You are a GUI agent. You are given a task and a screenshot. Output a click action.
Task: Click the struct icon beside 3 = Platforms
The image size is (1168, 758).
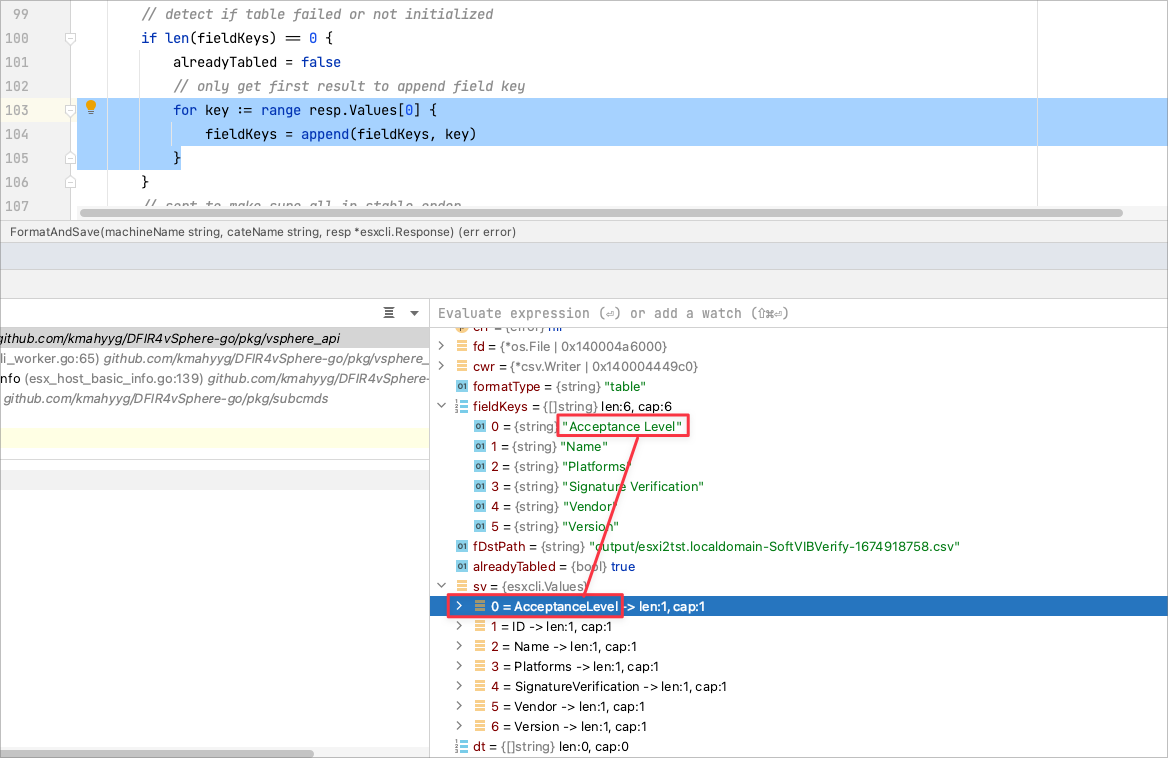coord(480,666)
